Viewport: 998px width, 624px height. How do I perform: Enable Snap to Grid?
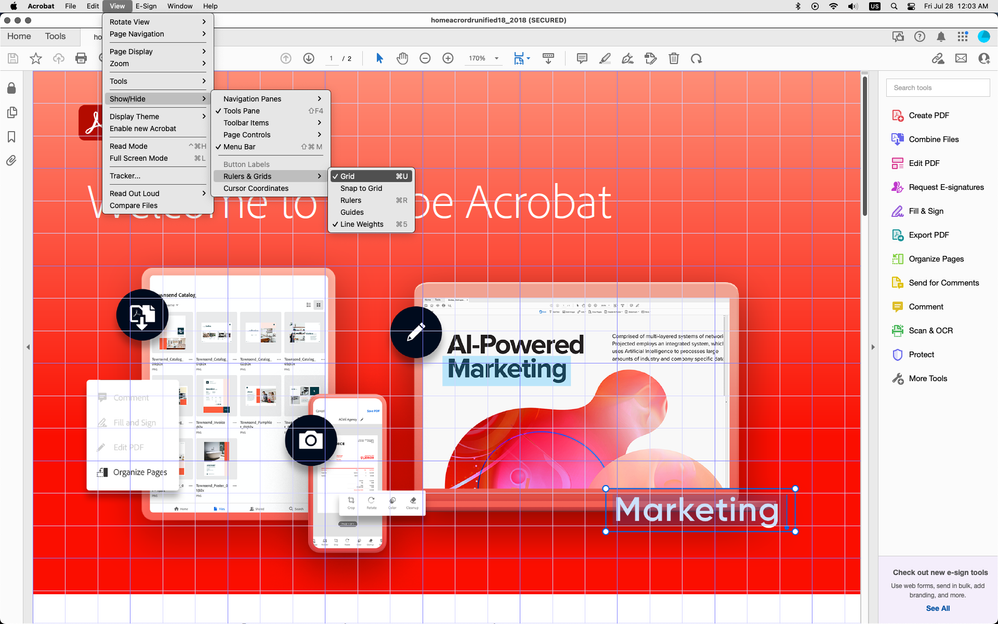click(371, 188)
